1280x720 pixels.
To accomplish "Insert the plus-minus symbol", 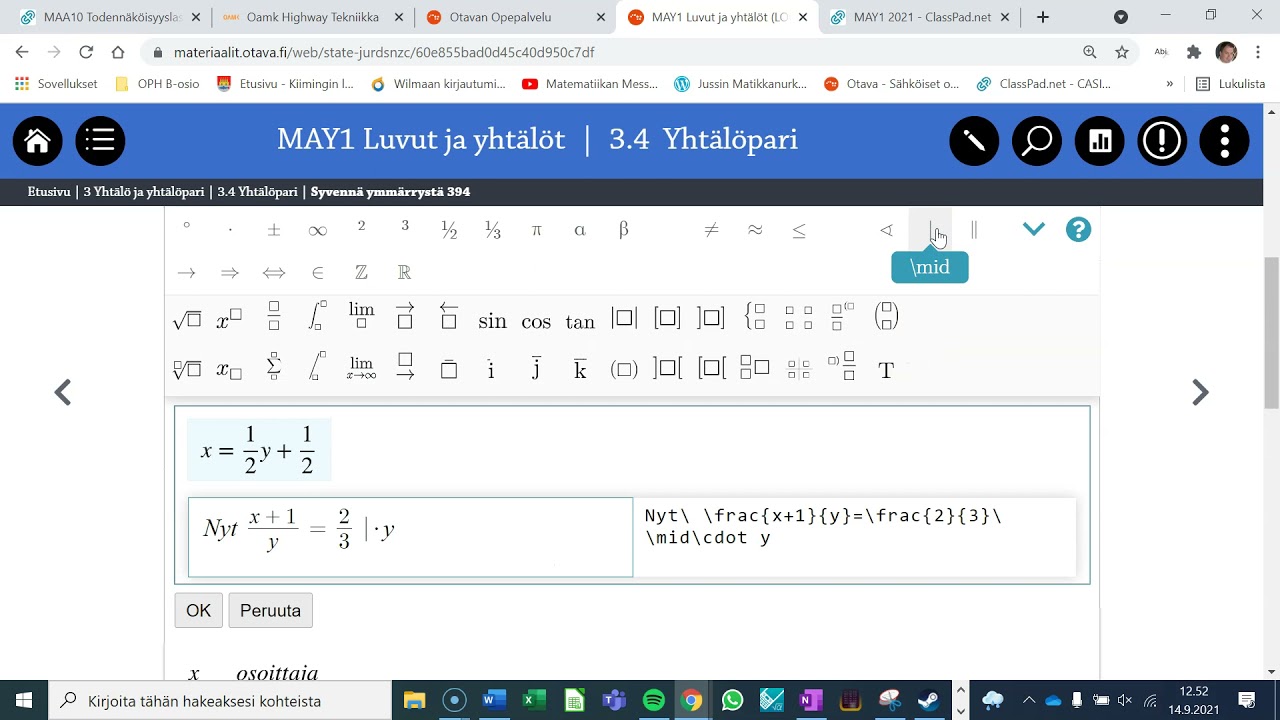I will pyautogui.click(x=274, y=230).
